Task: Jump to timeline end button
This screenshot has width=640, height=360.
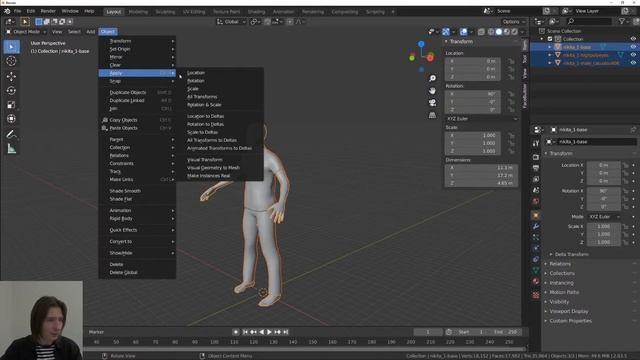Action: click(286, 332)
